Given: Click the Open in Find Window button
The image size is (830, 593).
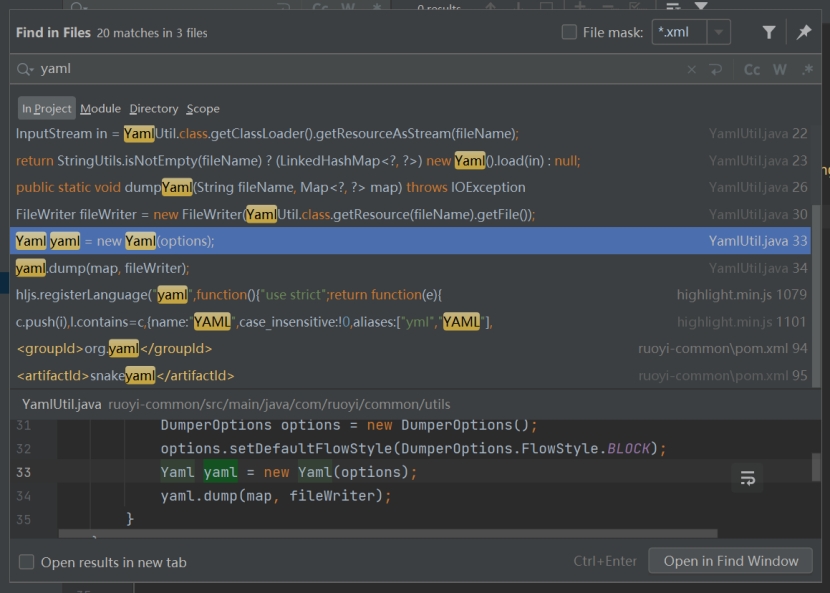Looking at the screenshot, I should (x=730, y=561).
